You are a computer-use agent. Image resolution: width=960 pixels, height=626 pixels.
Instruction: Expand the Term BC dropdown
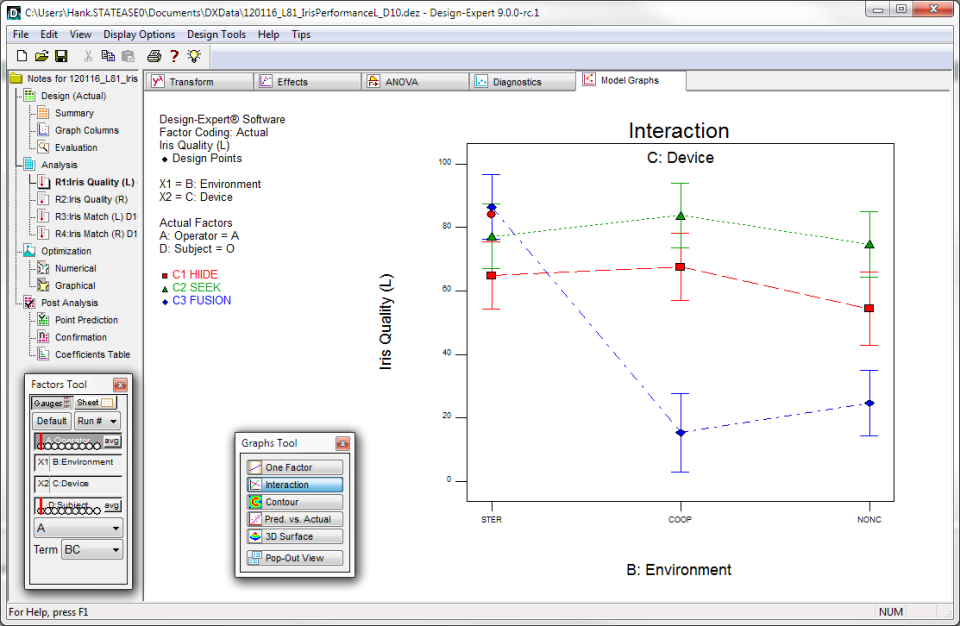[92, 550]
